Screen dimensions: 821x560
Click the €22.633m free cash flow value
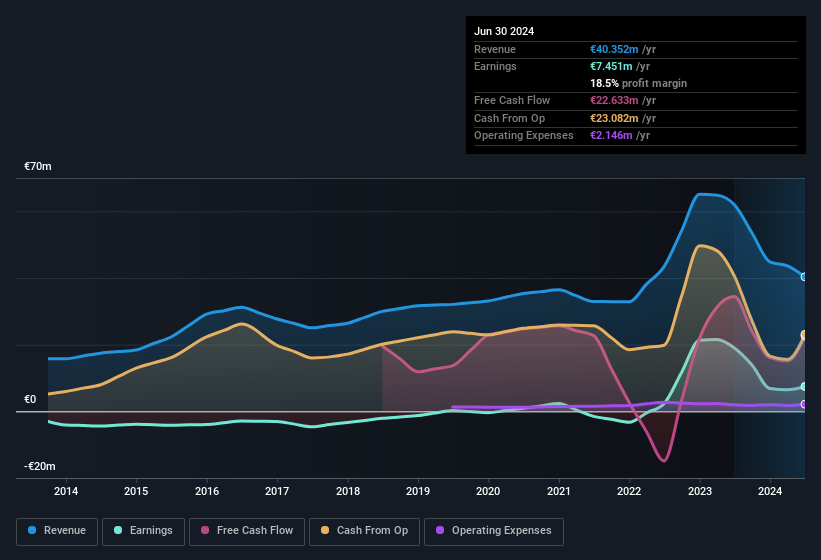pyautogui.click(x=614, y=100)
